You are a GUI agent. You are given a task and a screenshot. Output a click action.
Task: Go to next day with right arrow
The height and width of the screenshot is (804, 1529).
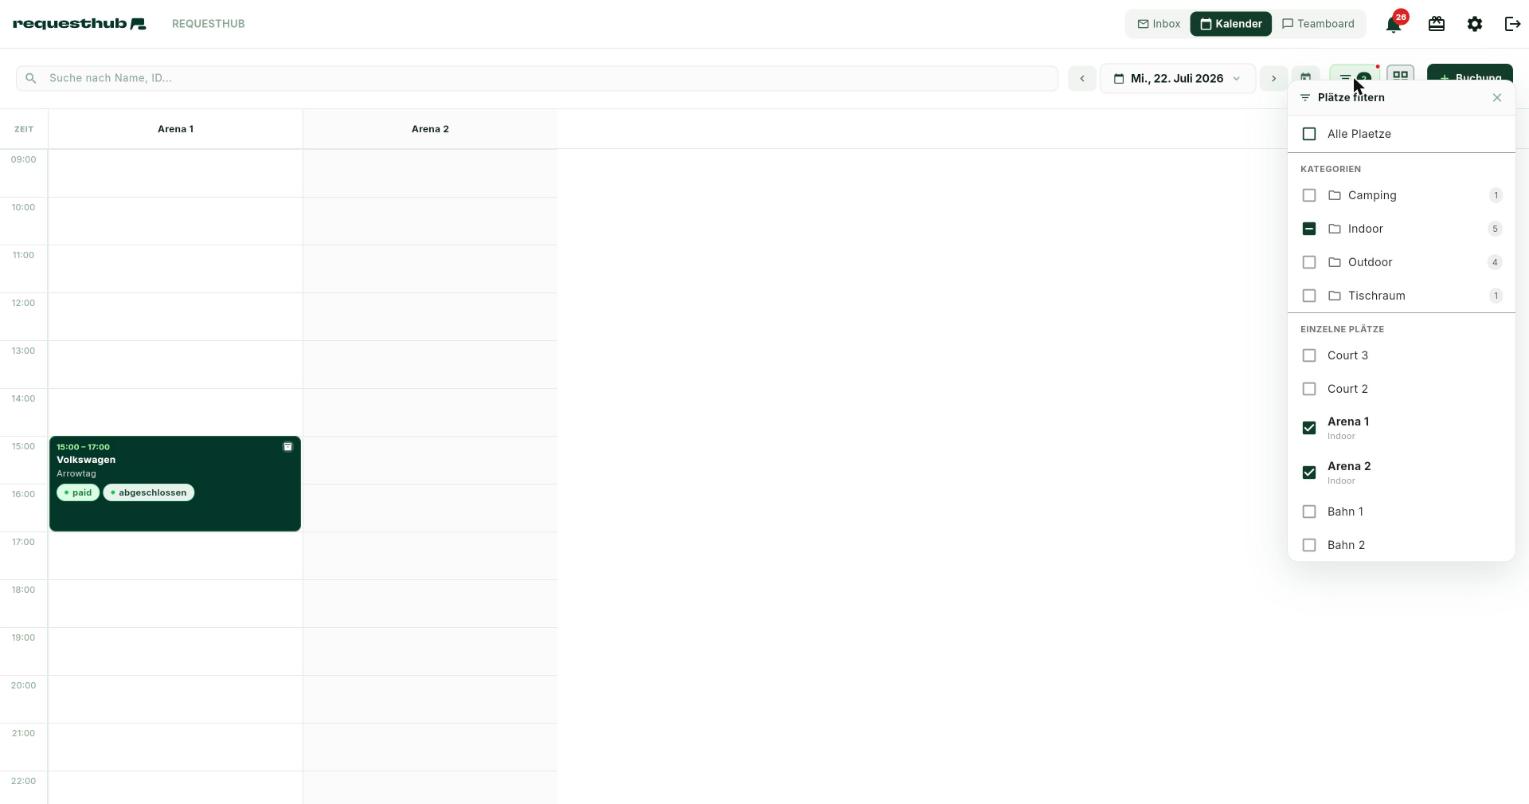point(1273,78)
